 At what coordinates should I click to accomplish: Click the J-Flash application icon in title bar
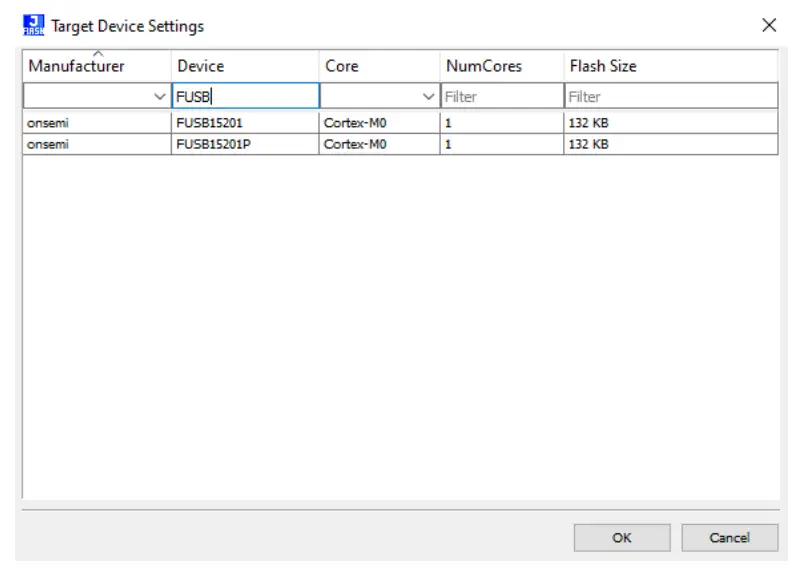tap(33, 25)
